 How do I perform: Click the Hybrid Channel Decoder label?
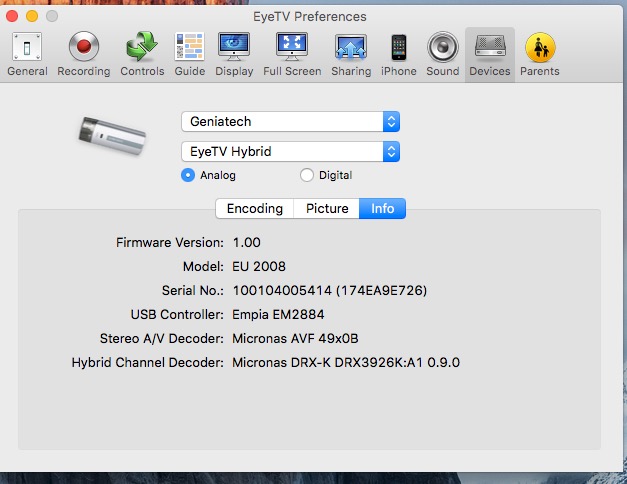tap(148, 362)
